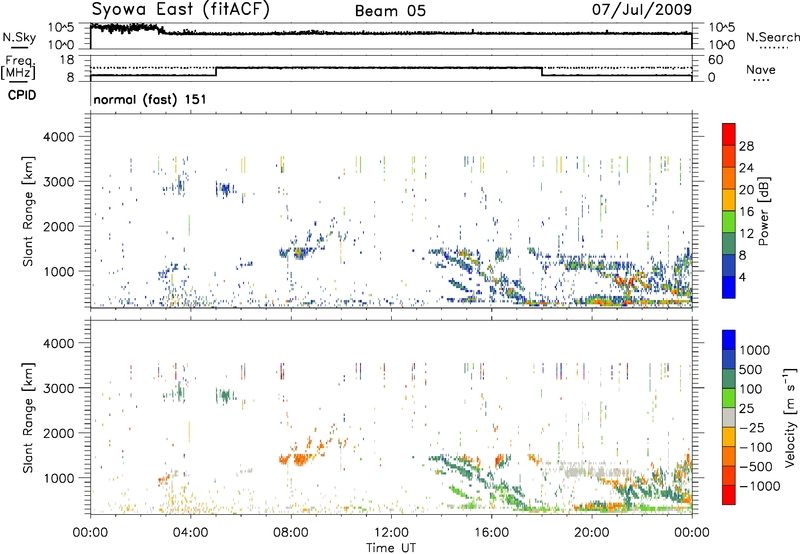Click the 16 tick on the Power scale
Image resolution: width=800 pixels, height=554 pixels.
[746, 212]
